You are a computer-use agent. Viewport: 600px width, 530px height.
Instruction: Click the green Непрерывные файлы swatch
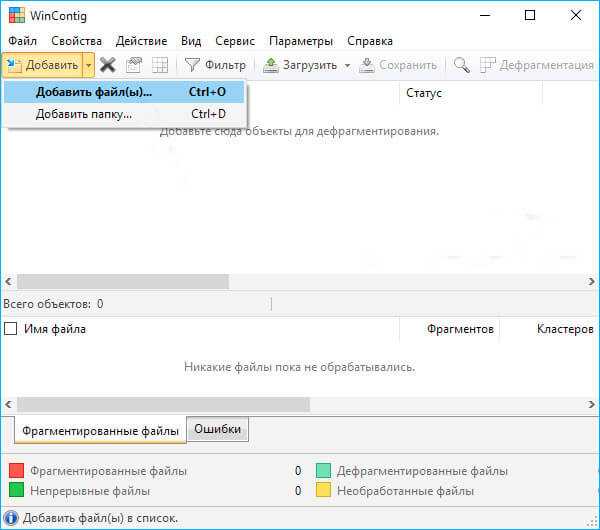coord(16,490)
